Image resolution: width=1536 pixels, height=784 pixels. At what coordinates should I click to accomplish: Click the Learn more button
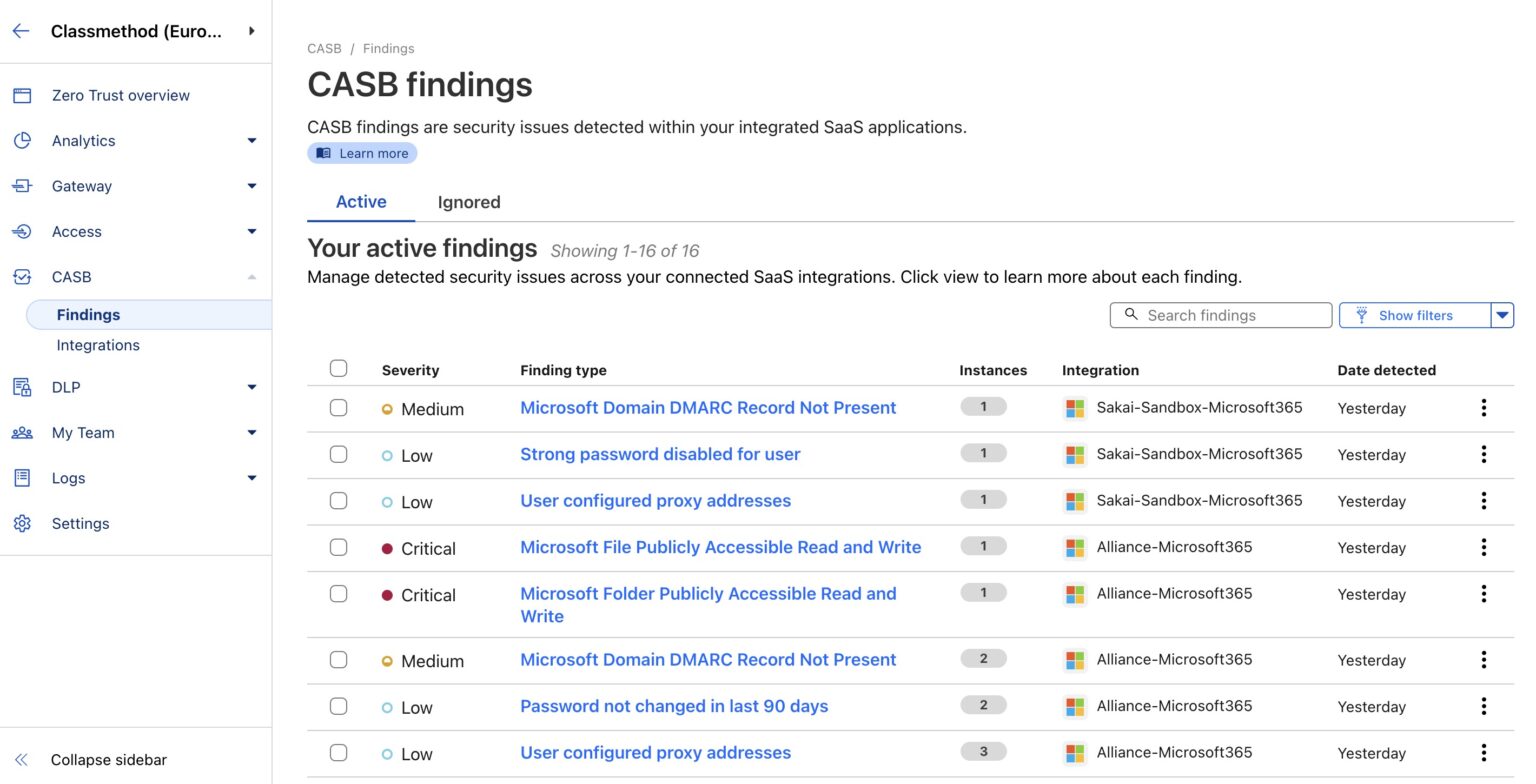[x=362, y=152]
